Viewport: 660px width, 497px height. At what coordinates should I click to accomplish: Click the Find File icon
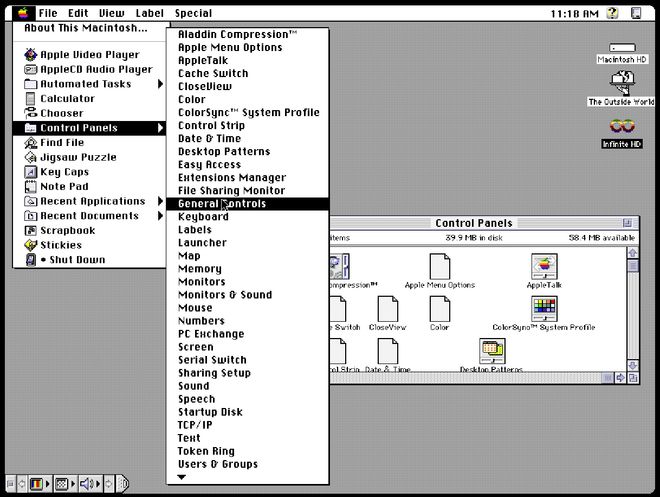(31, 143)
